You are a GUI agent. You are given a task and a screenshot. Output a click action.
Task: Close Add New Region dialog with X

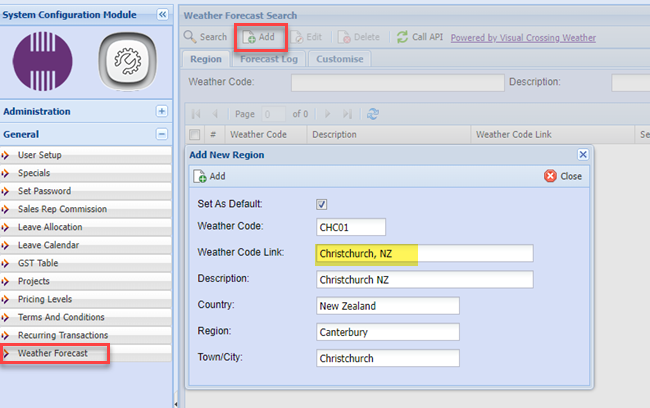click(582, 155)
